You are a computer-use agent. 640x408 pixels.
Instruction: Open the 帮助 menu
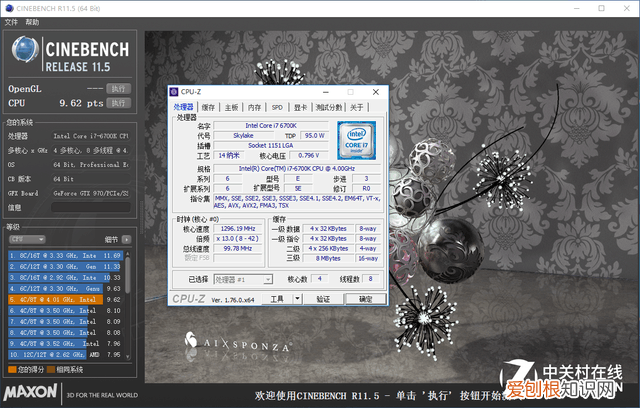click(33, 22)
